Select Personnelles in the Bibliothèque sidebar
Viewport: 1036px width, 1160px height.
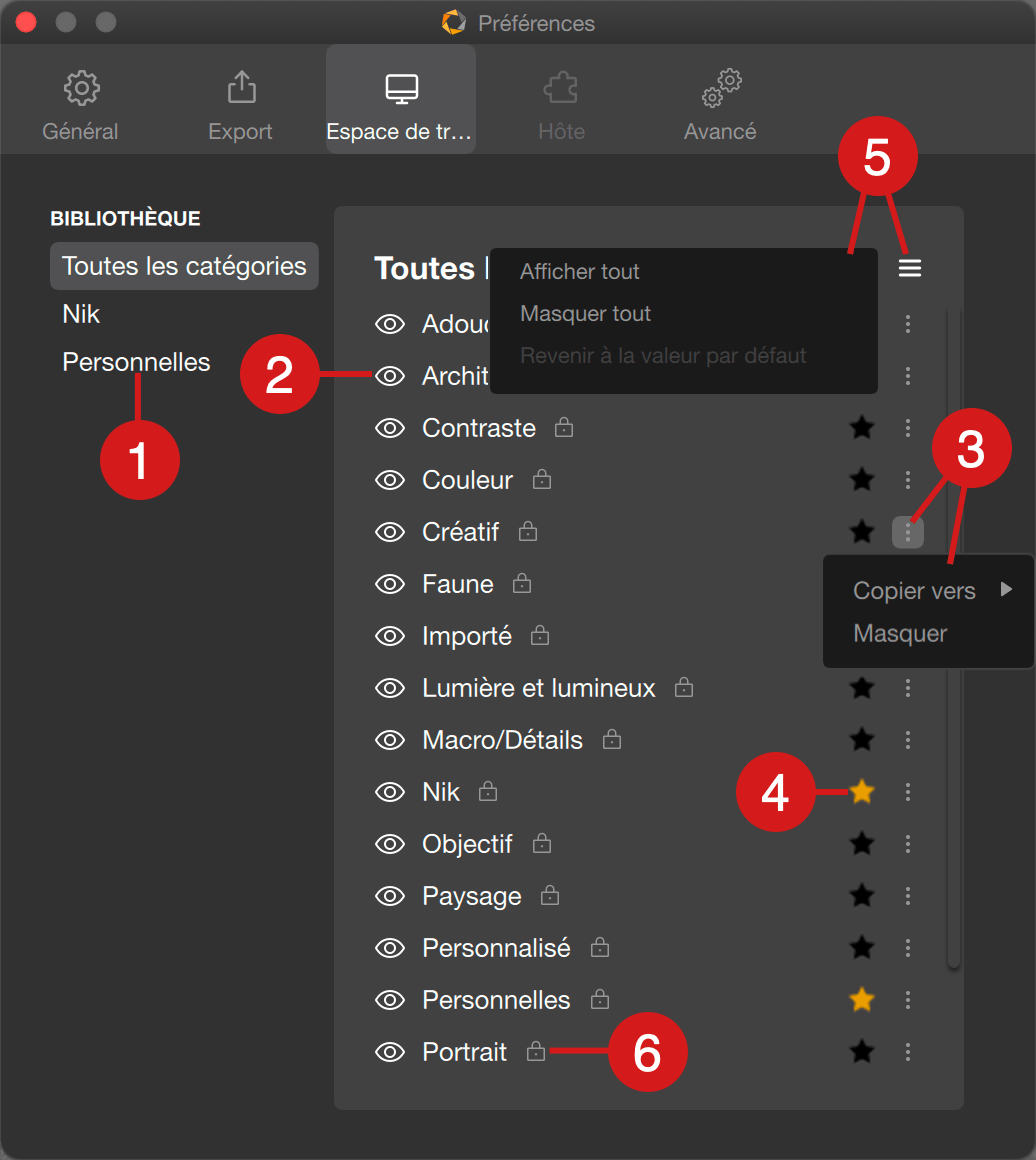tap(136, 362)
